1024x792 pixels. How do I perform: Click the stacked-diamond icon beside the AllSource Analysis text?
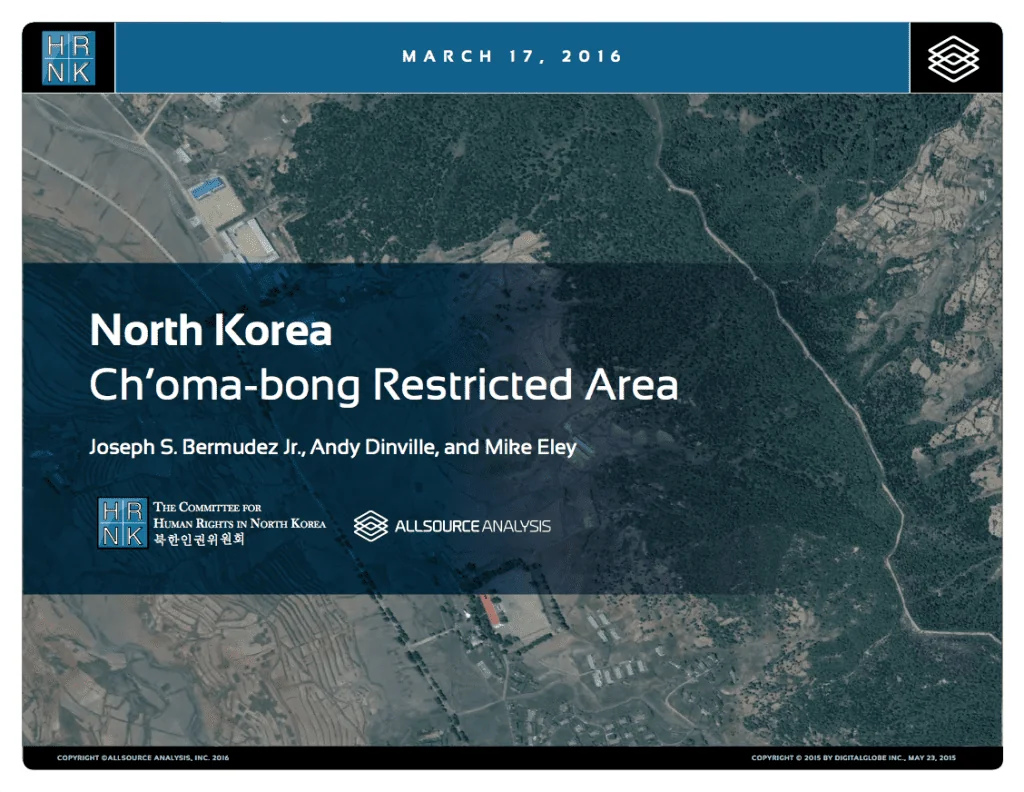coord(371,525)
